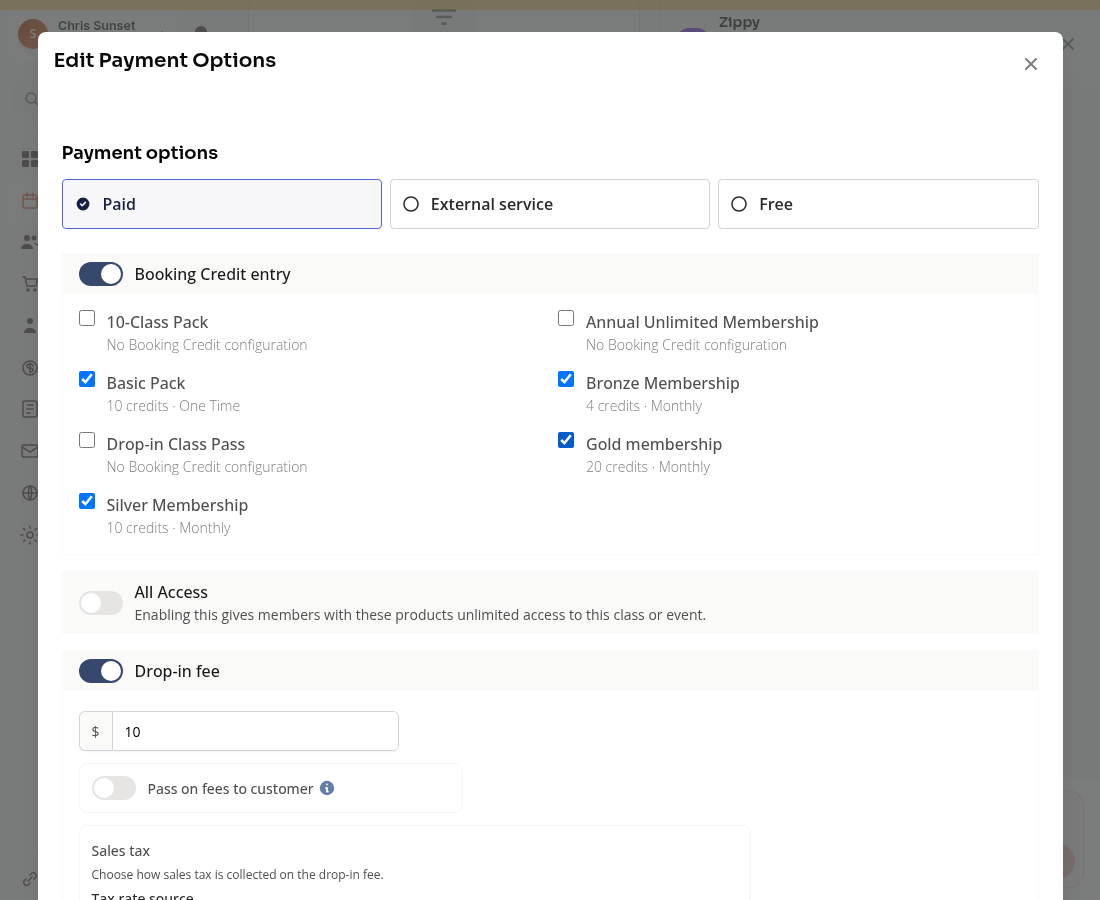Click '10 credits · Monthly' under Silver Membership
The image size is (1100, 900).
[168, 528]
